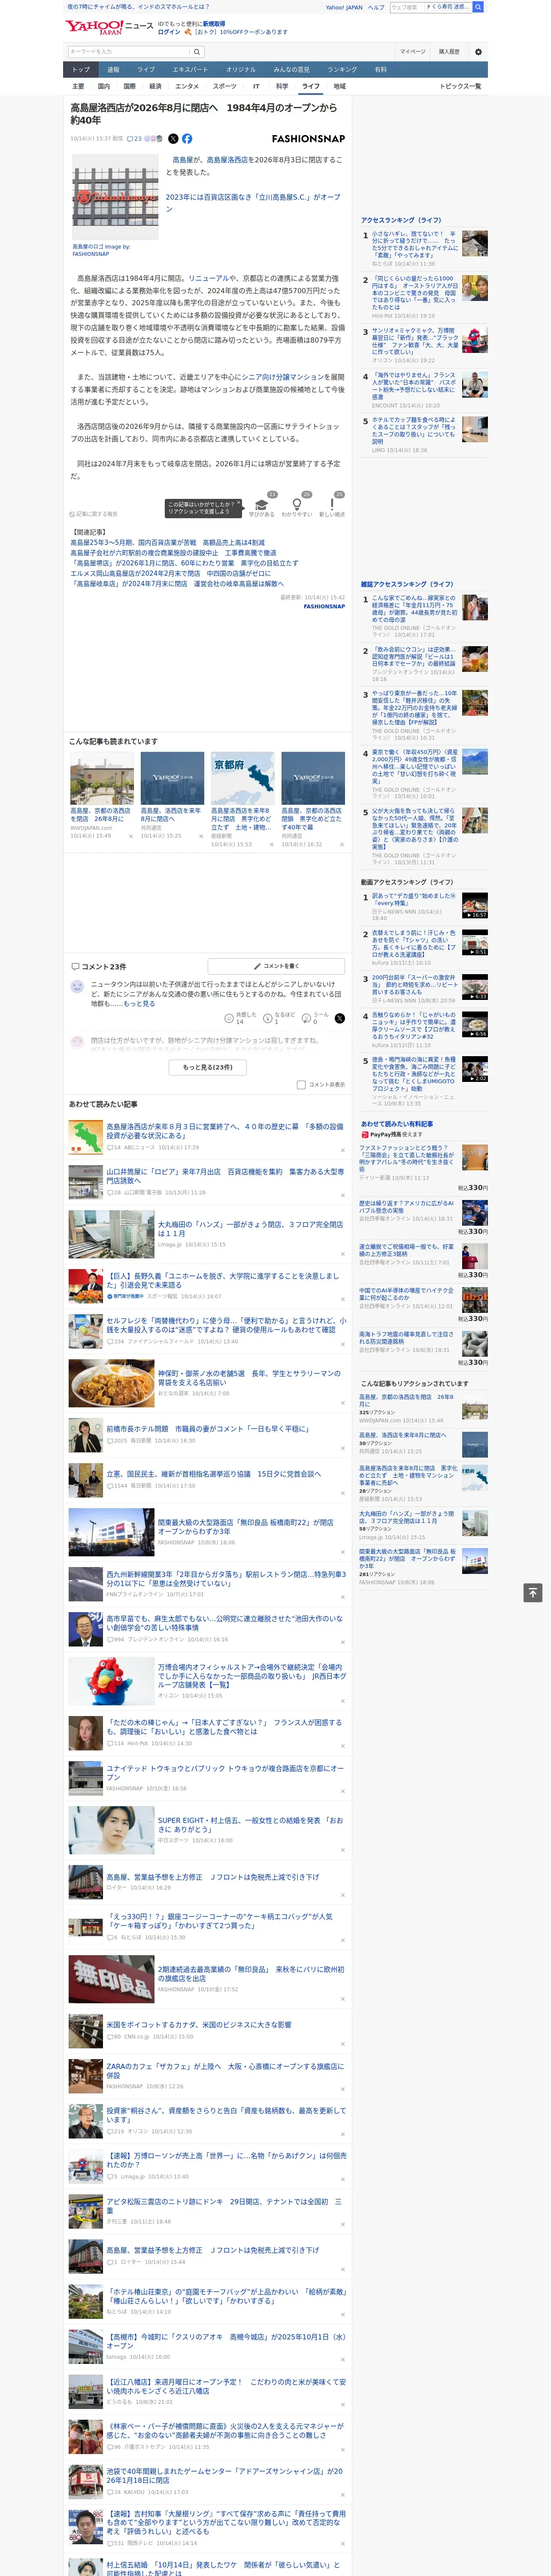
Task: Select the 有料 navigation tab
Action: tap(380, 70)
